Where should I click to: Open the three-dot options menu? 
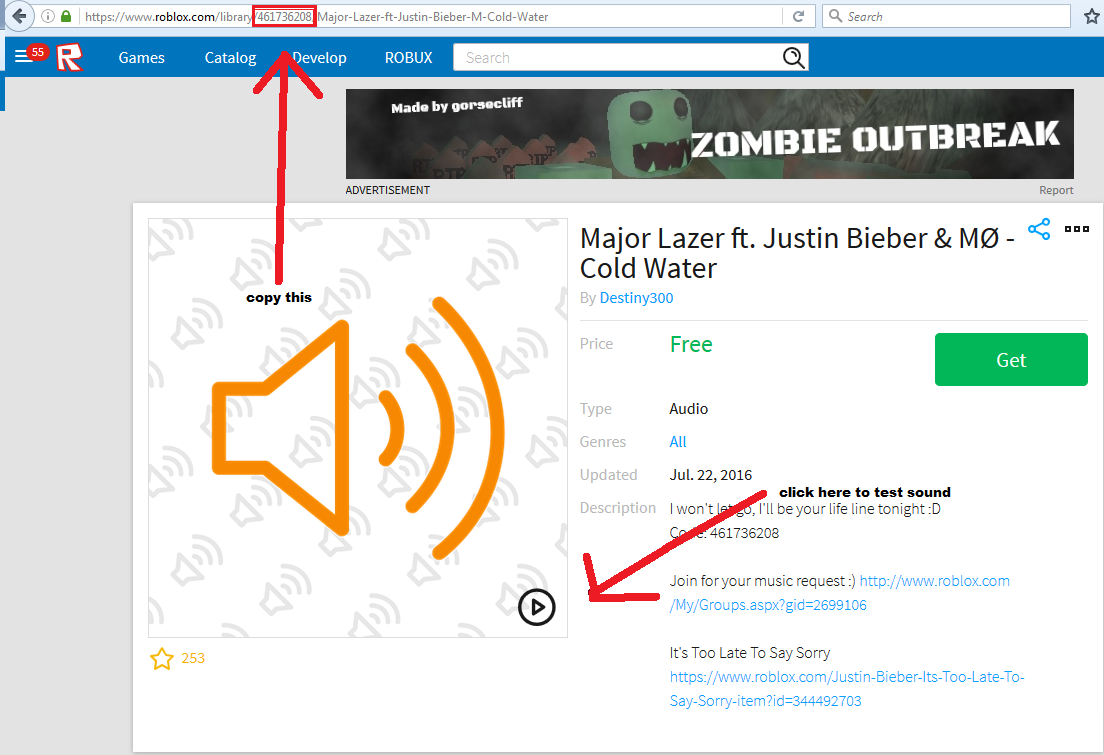(x=1077, y=229)
